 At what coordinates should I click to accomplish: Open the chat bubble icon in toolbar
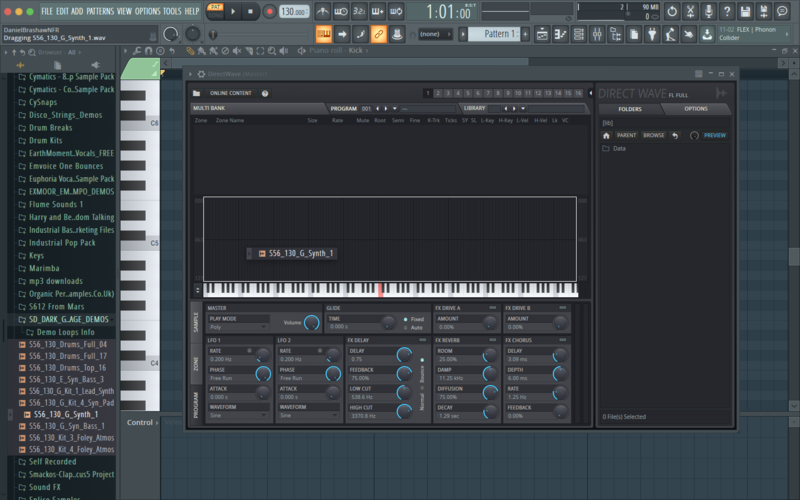(x=782, y=11)
